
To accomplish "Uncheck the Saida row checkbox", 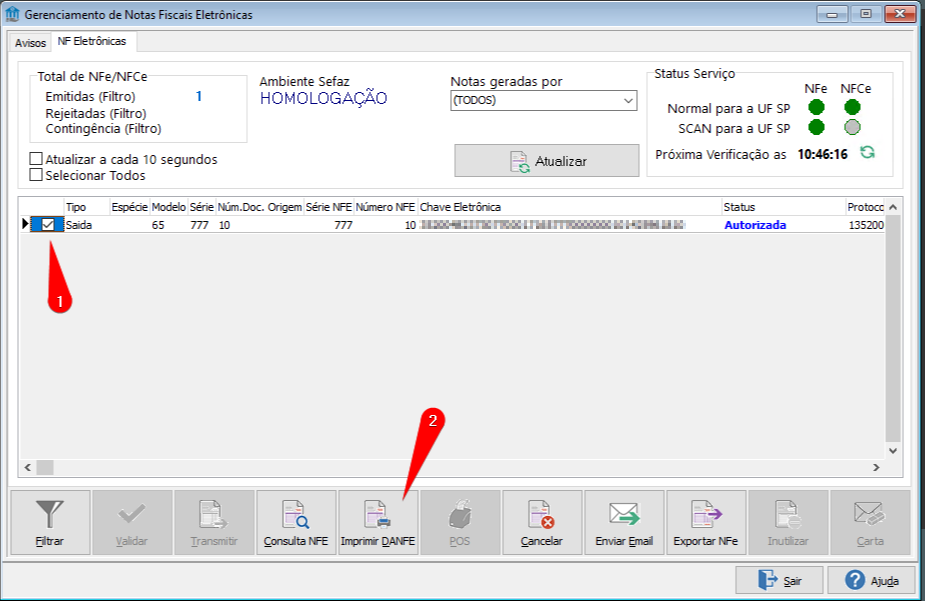I will [x=48, y=225].
